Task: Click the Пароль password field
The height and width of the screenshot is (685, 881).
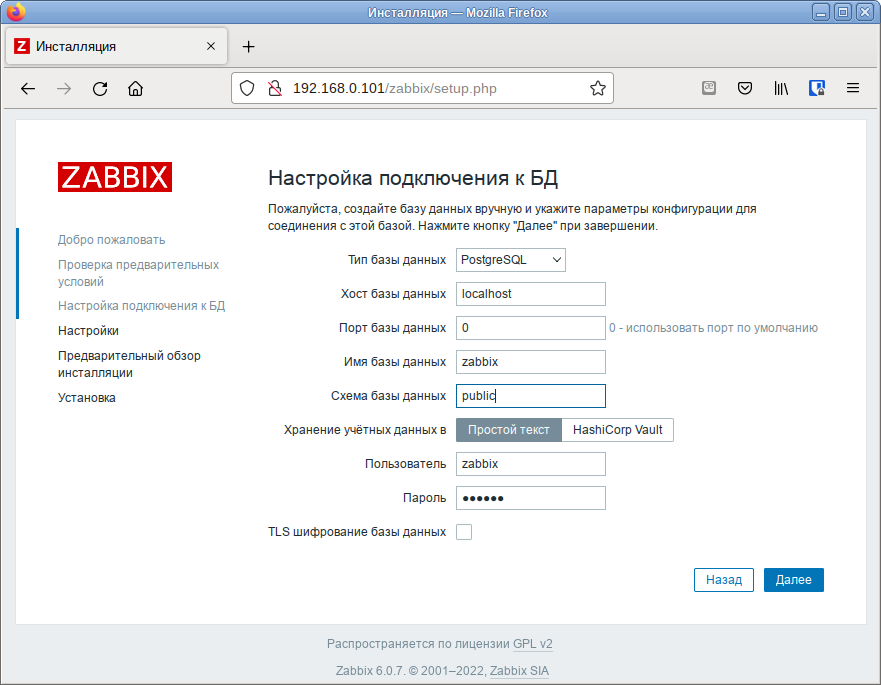Action: tap(531, 498)
